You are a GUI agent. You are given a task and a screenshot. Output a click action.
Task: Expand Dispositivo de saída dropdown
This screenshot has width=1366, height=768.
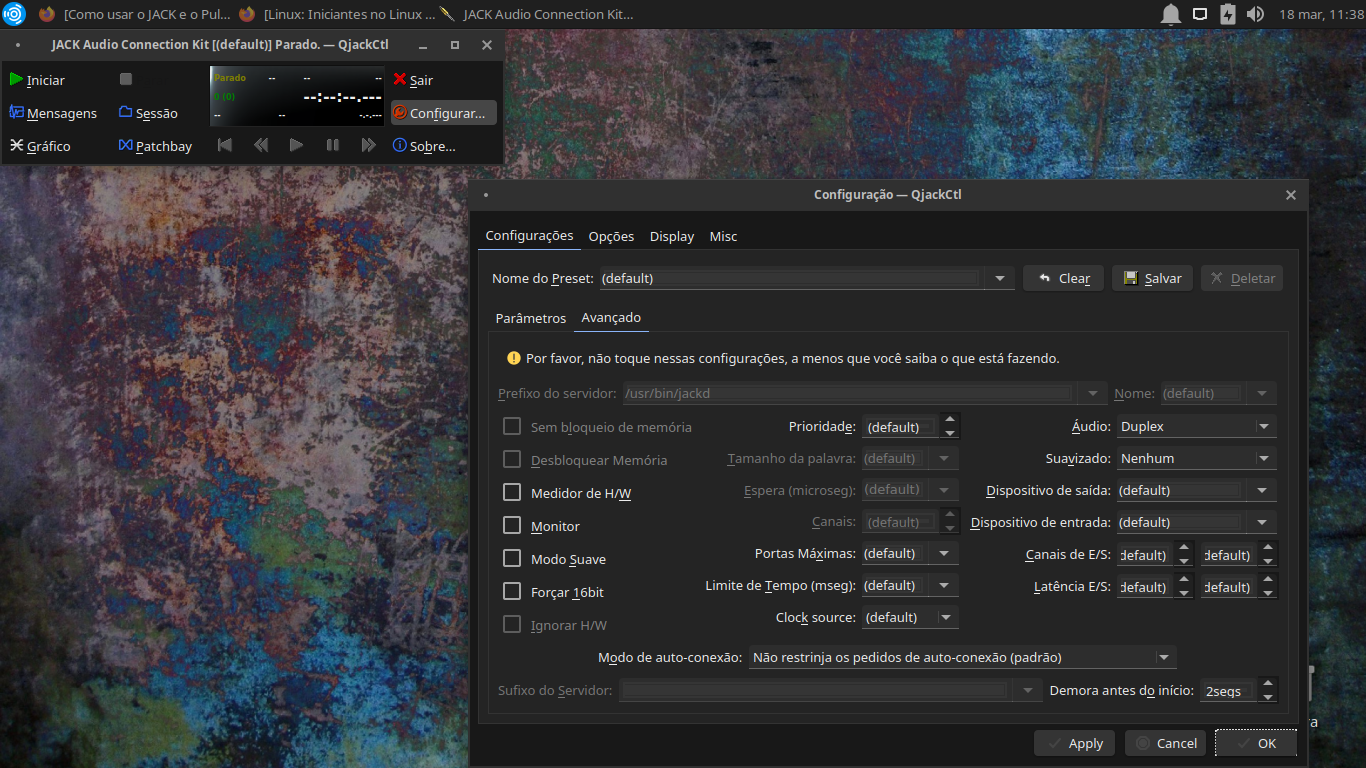(1262, 490)
